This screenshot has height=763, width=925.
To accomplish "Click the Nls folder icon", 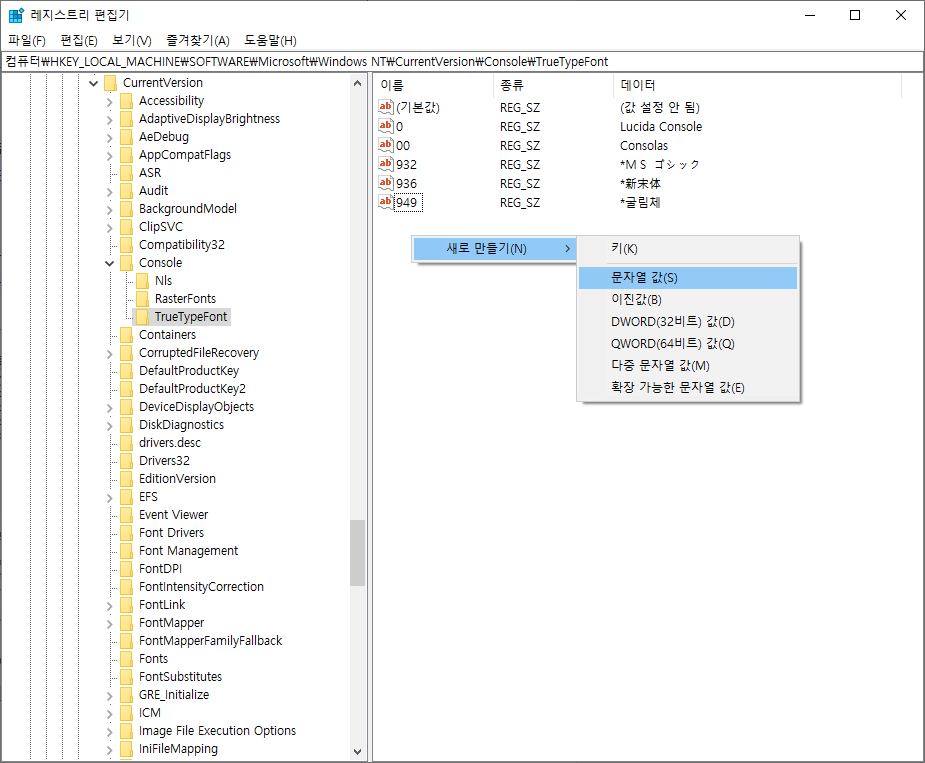I will pos(142,281).
